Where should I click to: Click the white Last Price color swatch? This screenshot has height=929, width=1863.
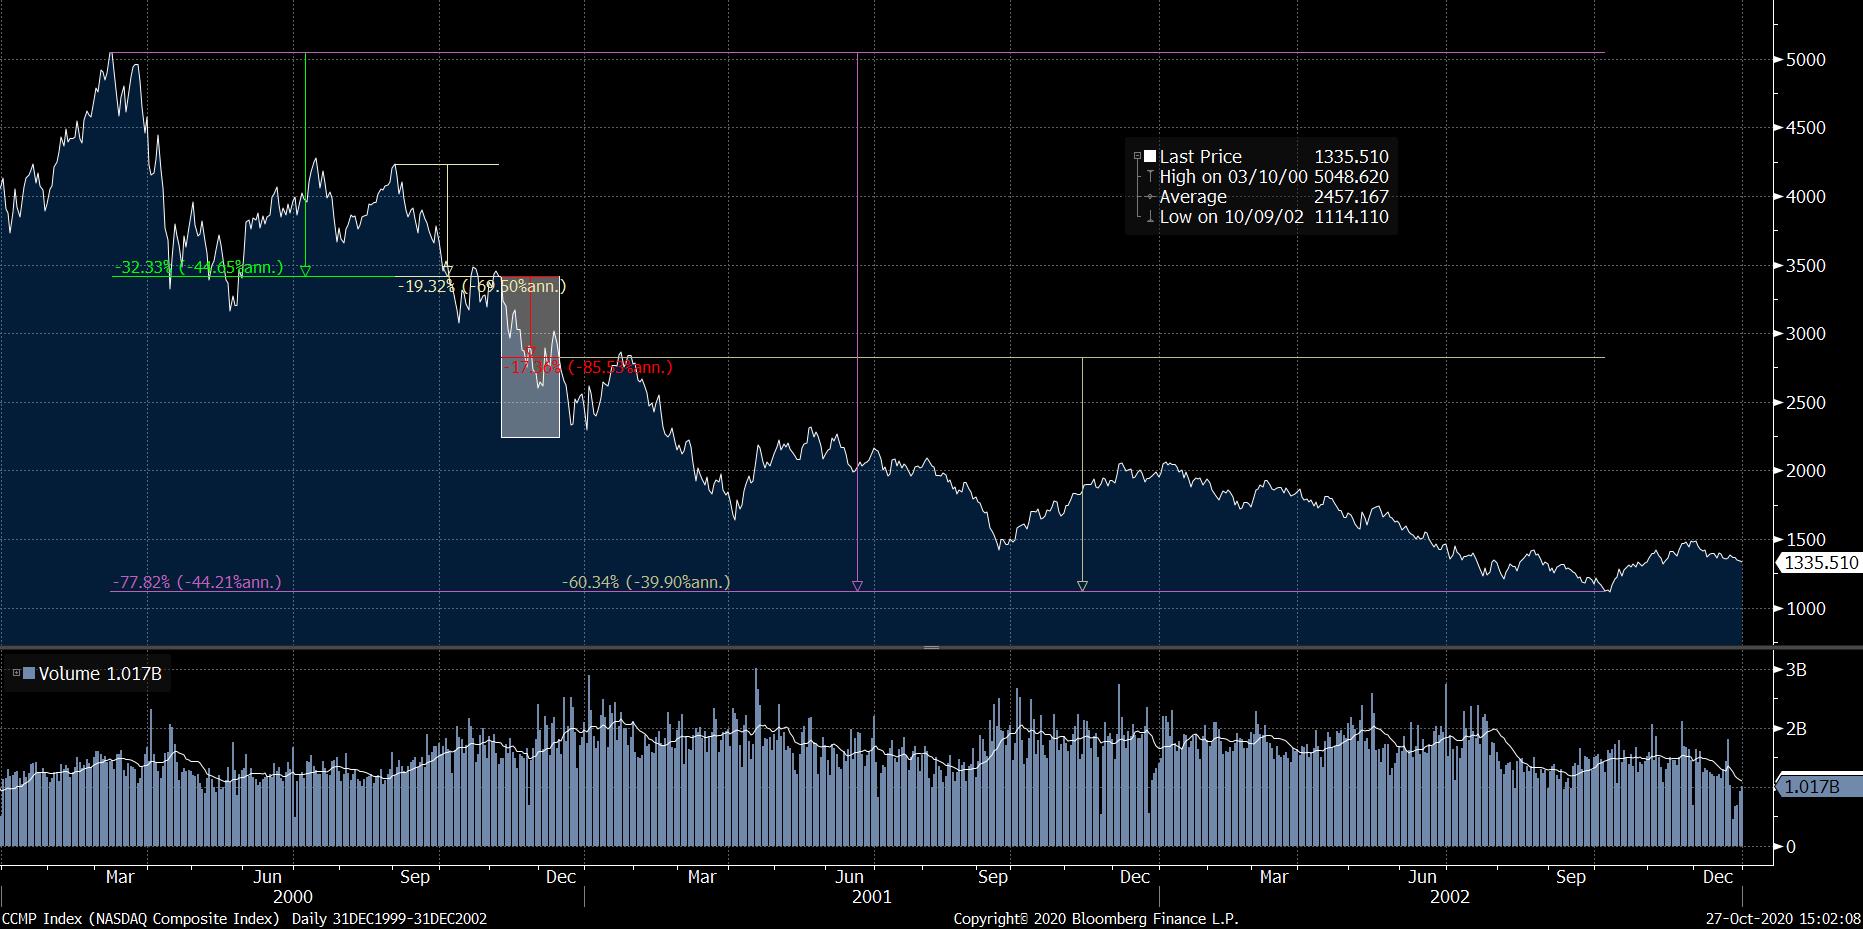[1150, 157]
